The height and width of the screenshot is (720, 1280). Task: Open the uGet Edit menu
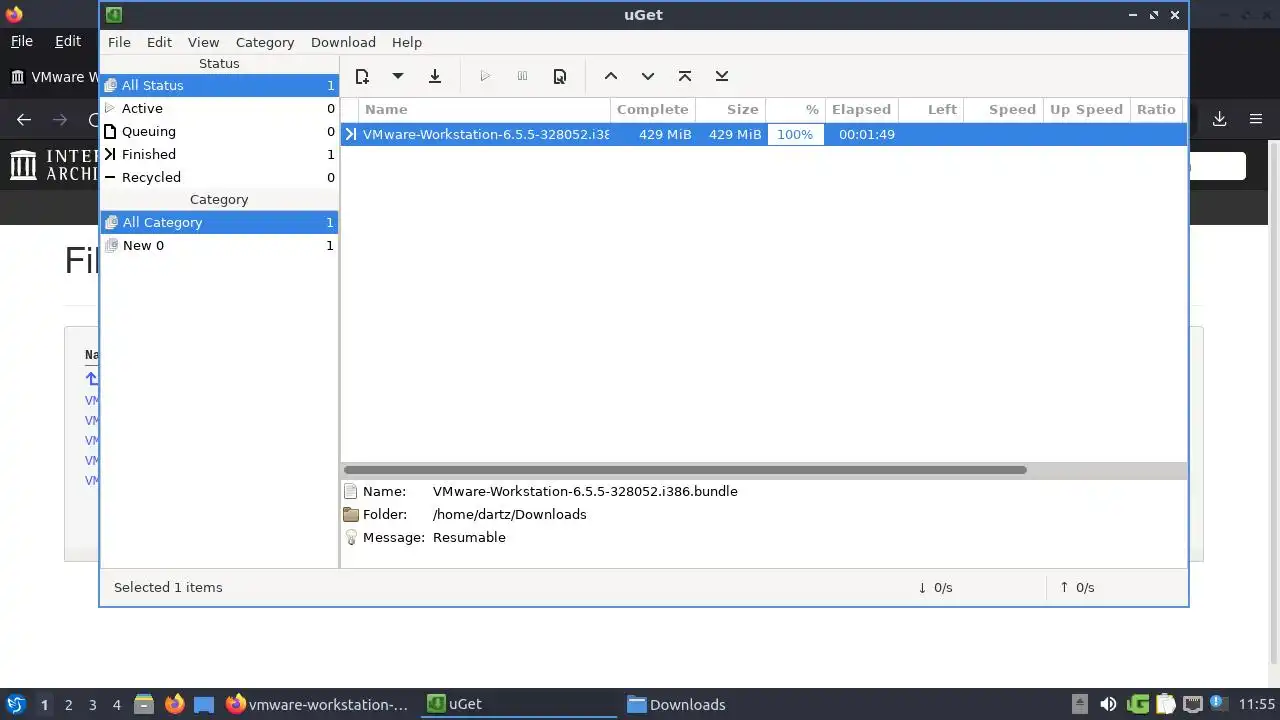159,42
